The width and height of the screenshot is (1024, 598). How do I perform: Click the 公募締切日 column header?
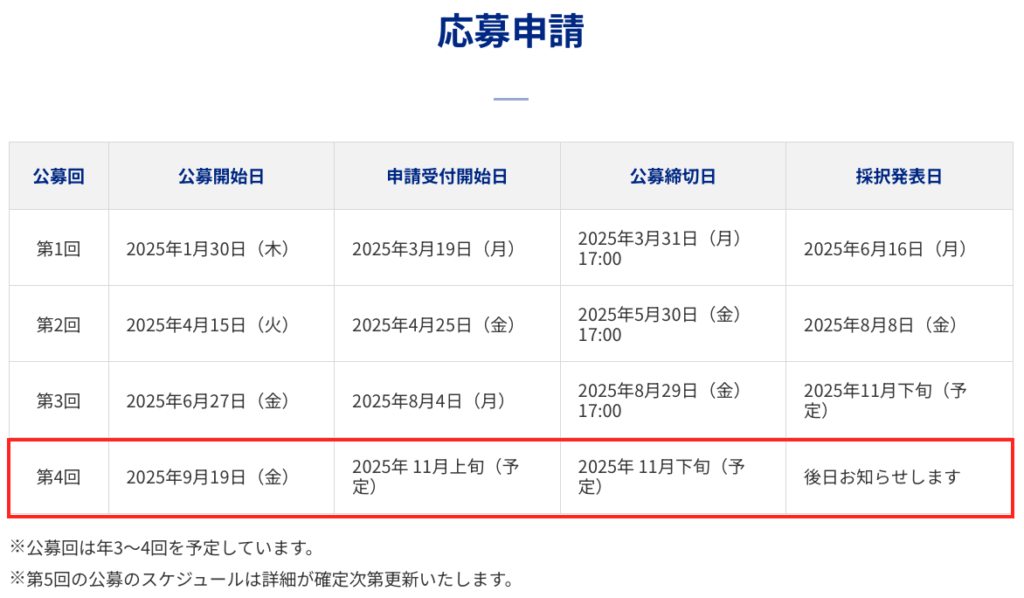tap(672, 177)
